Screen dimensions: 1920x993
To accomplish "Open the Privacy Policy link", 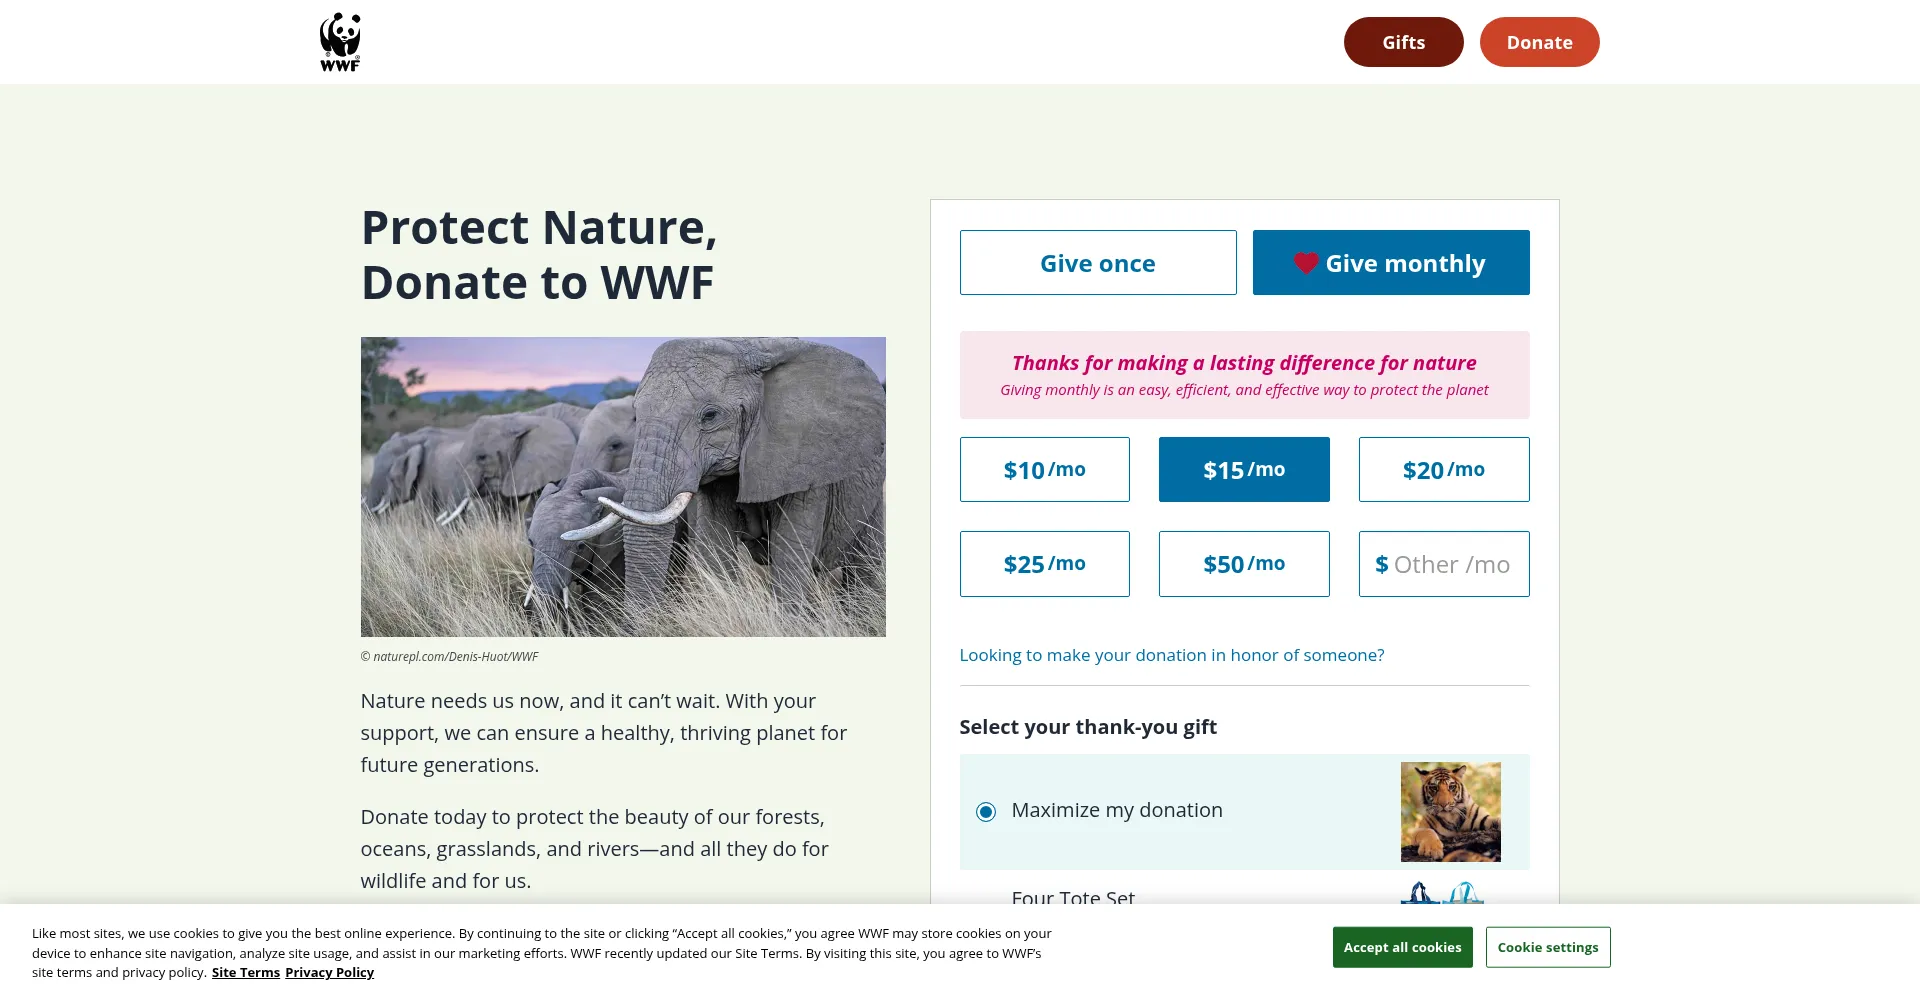I will coord(329,973).
